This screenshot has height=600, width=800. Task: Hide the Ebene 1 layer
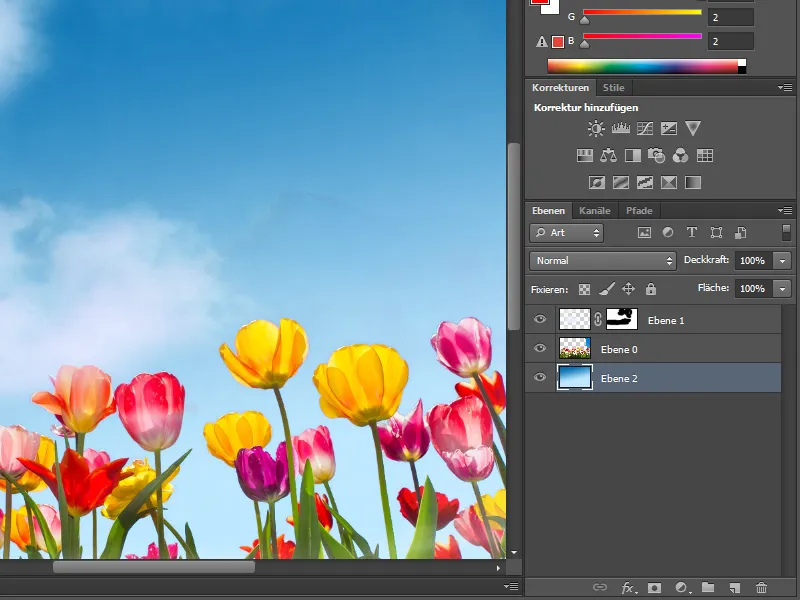tap(540, 319)
